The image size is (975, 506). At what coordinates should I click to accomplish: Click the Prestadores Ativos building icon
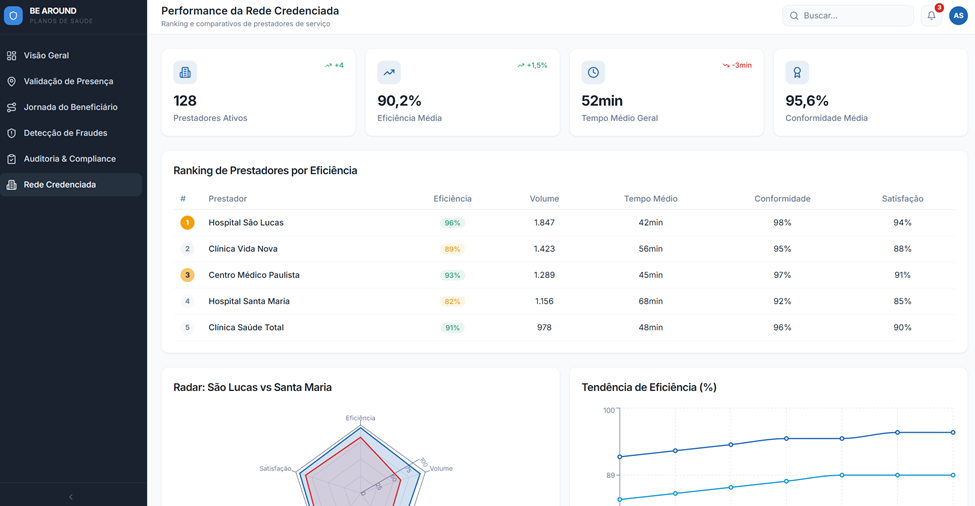185,73
